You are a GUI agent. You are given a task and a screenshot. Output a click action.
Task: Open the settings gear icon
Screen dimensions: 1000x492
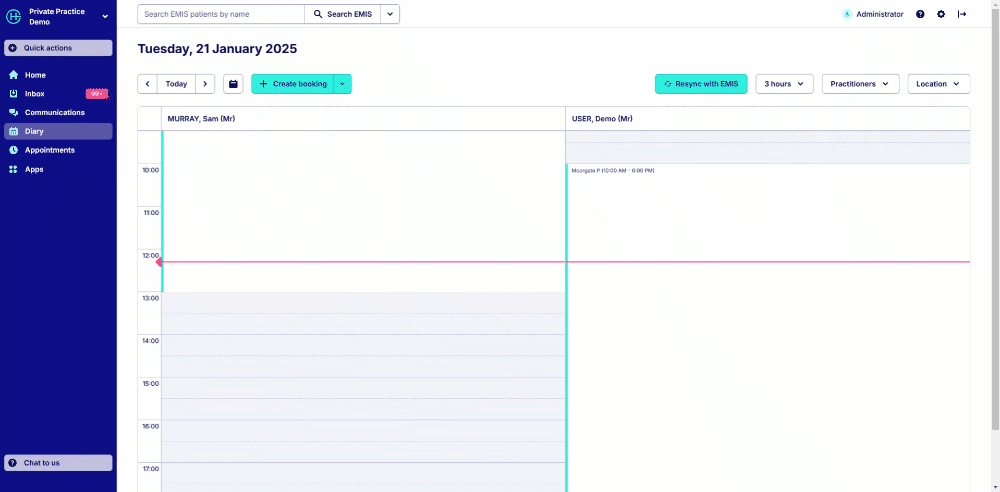pyautogui.click(x=941, y=14)
